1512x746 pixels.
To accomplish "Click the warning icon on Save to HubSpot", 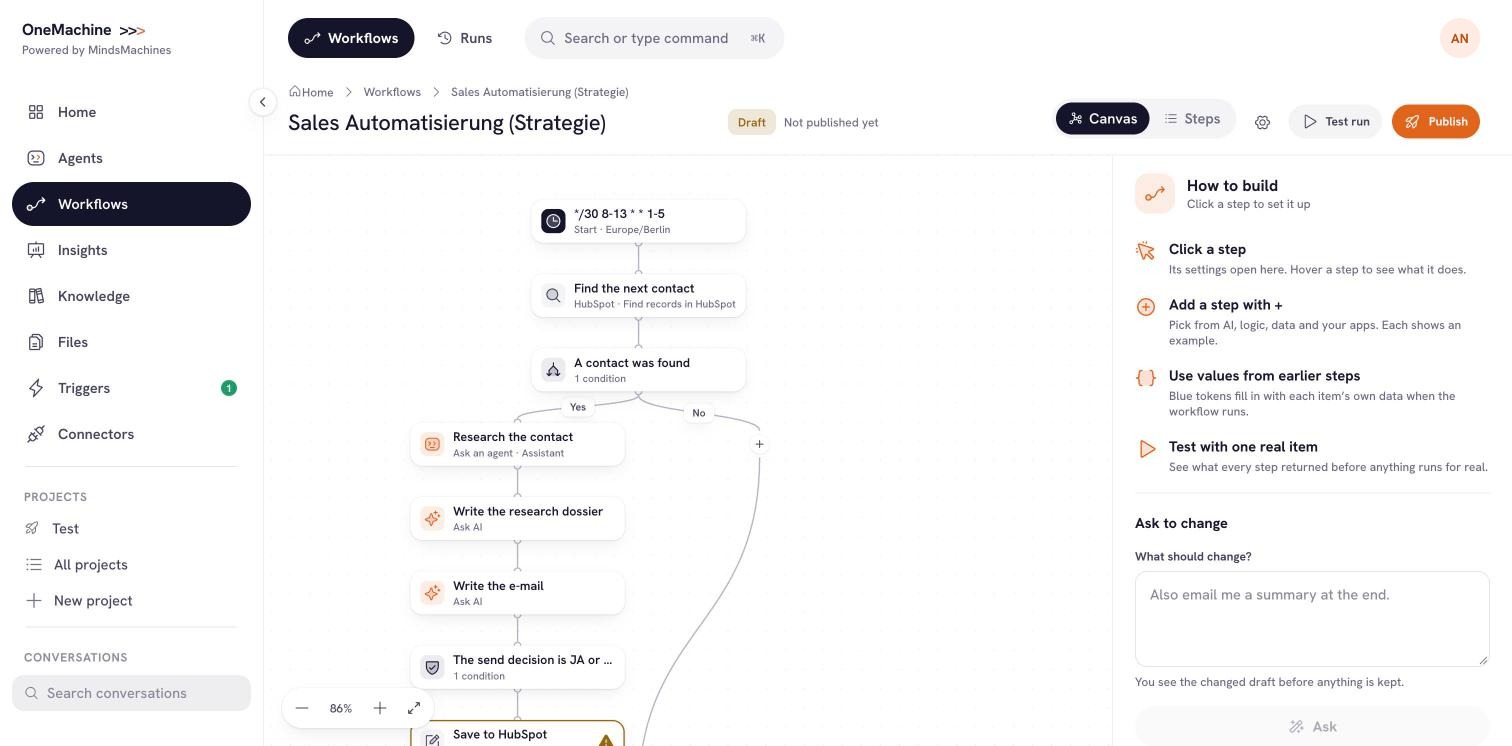I will pos(606,741).
